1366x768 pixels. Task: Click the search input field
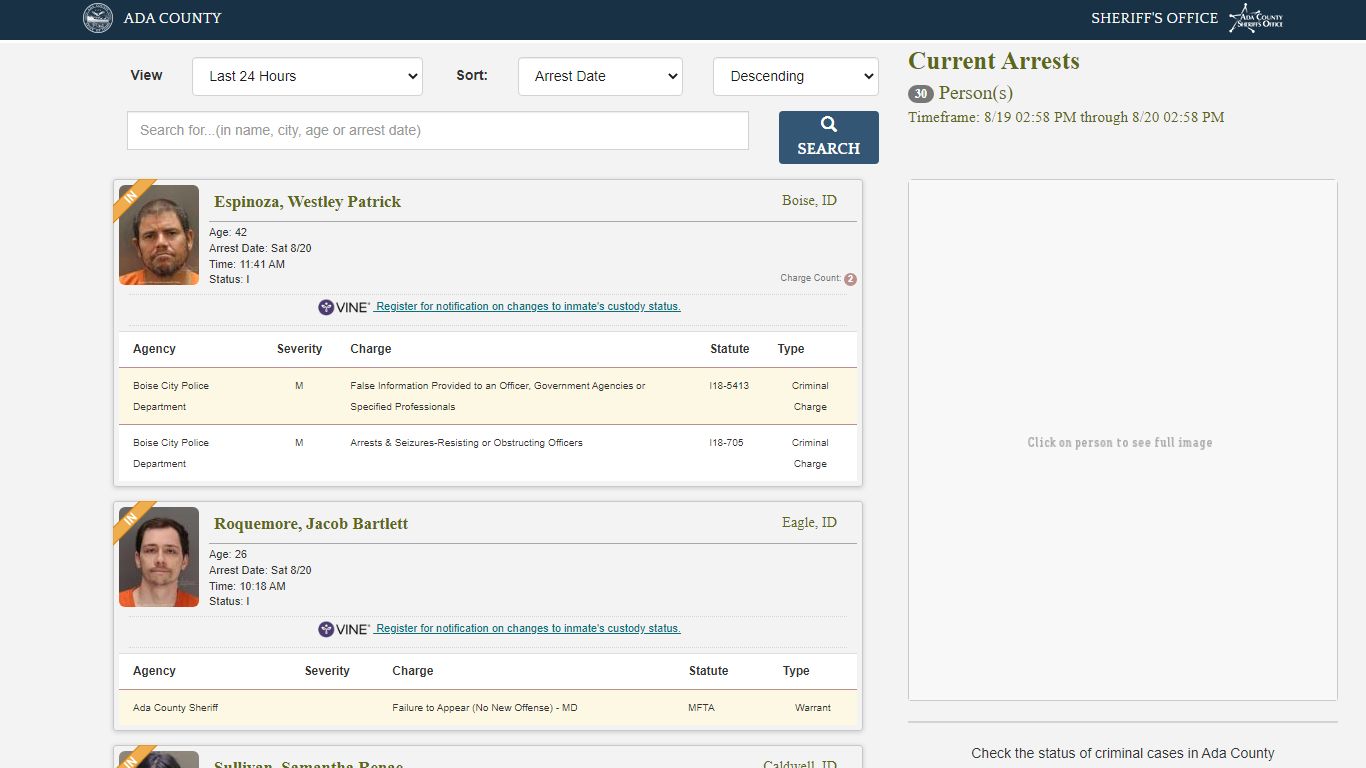(438, 130)
